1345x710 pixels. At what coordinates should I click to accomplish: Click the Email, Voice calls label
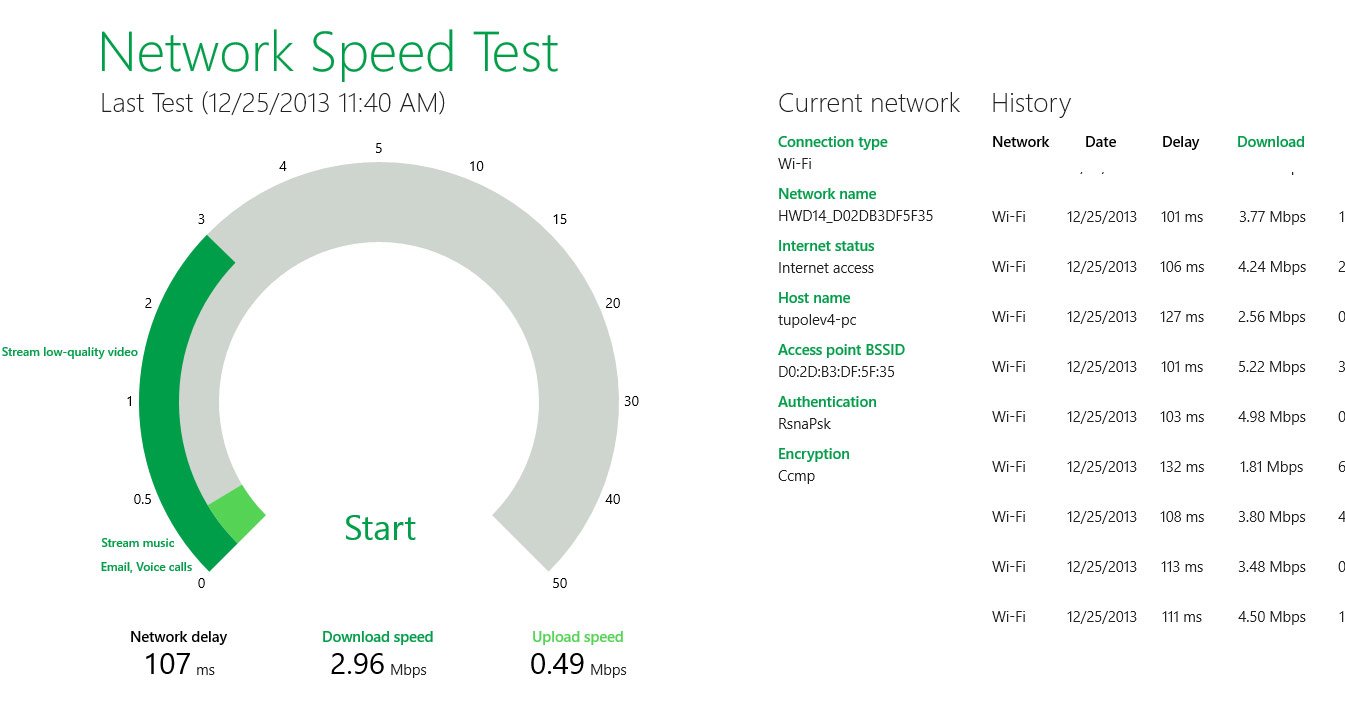pos(146,567)
